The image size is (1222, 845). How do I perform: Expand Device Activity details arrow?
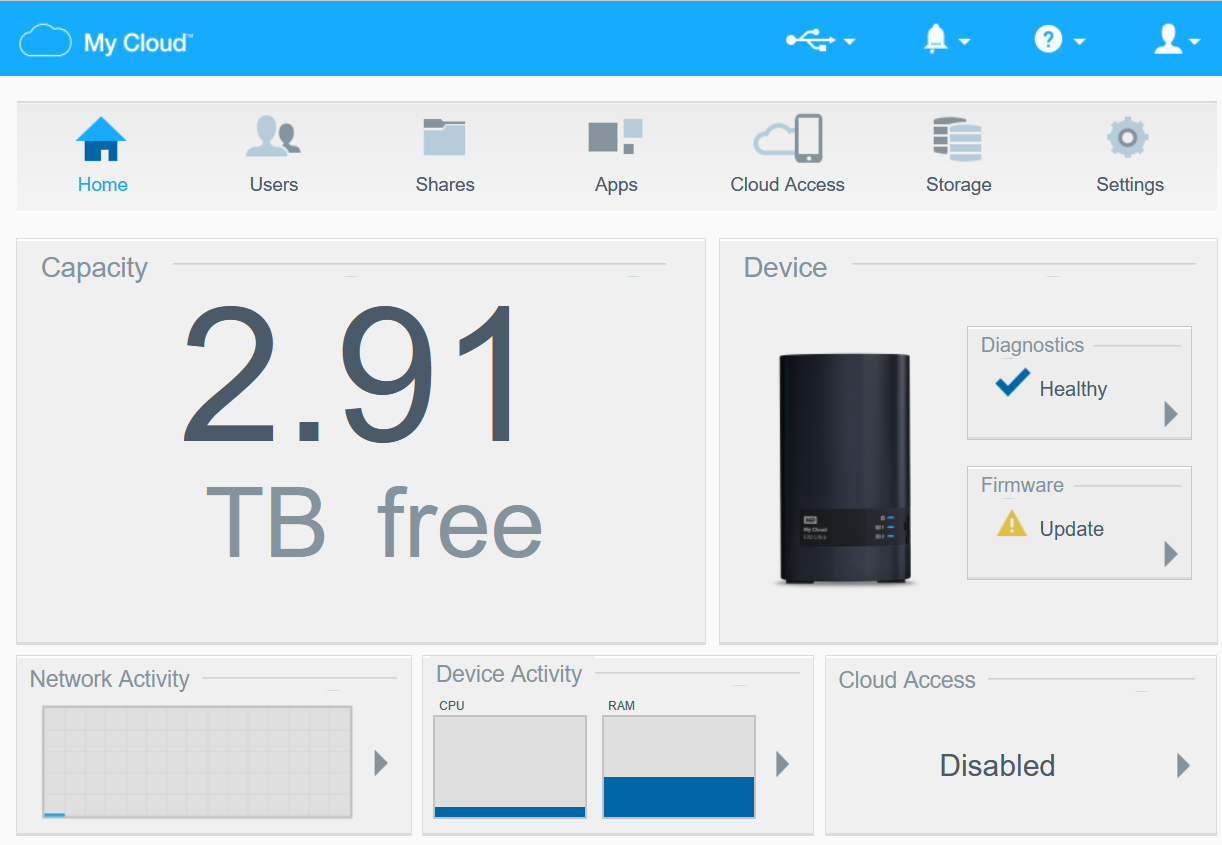(x=783, y=764)
